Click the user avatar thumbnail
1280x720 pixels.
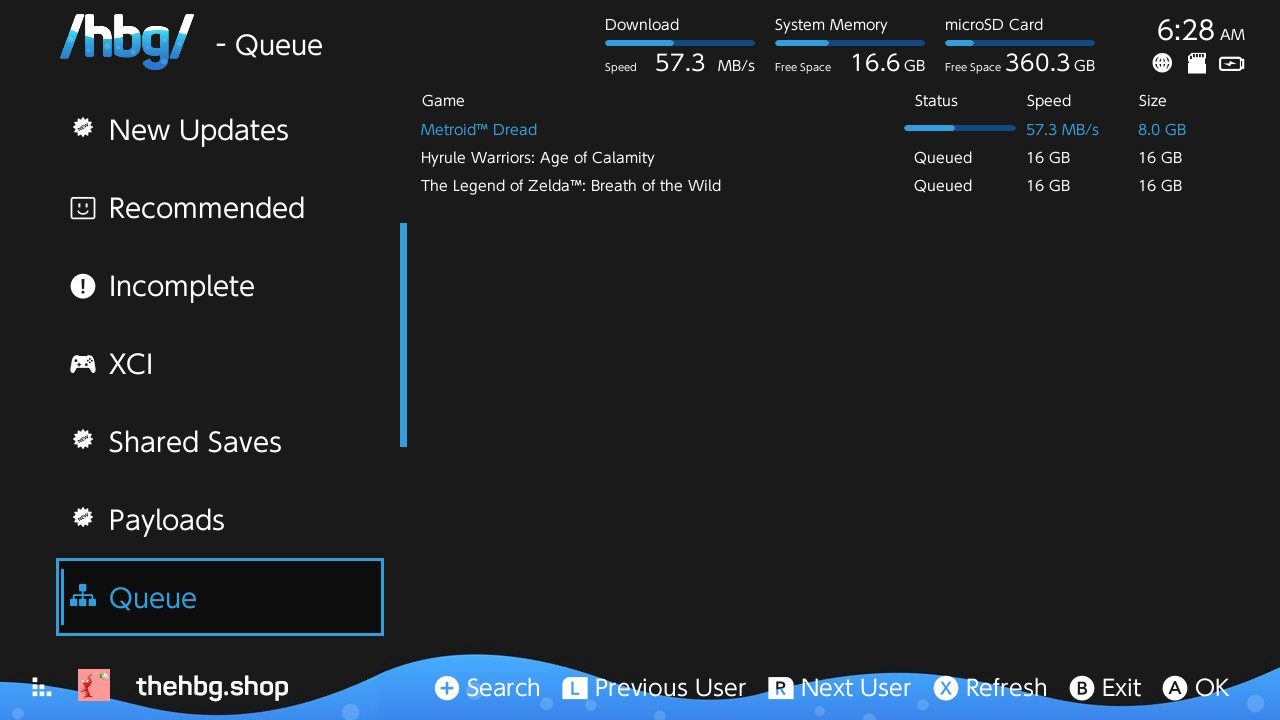point(94,685)
